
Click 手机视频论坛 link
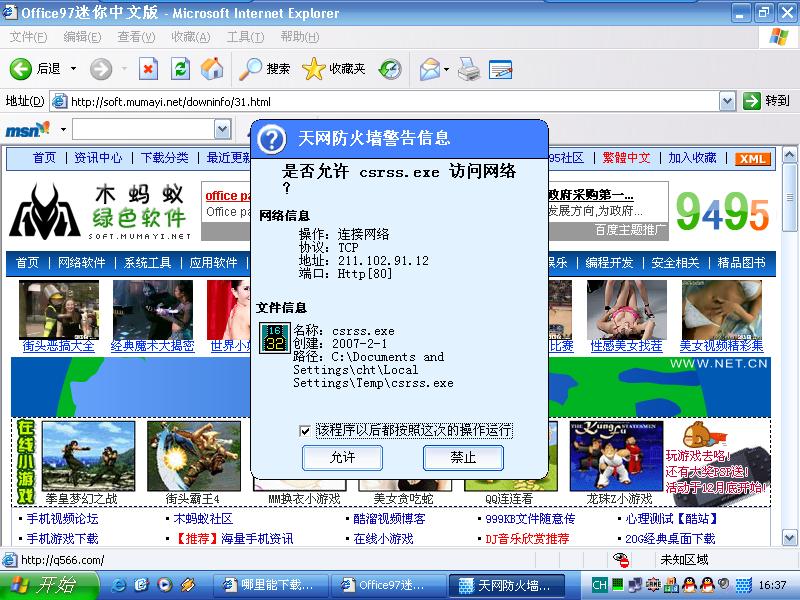pos(62,519)
